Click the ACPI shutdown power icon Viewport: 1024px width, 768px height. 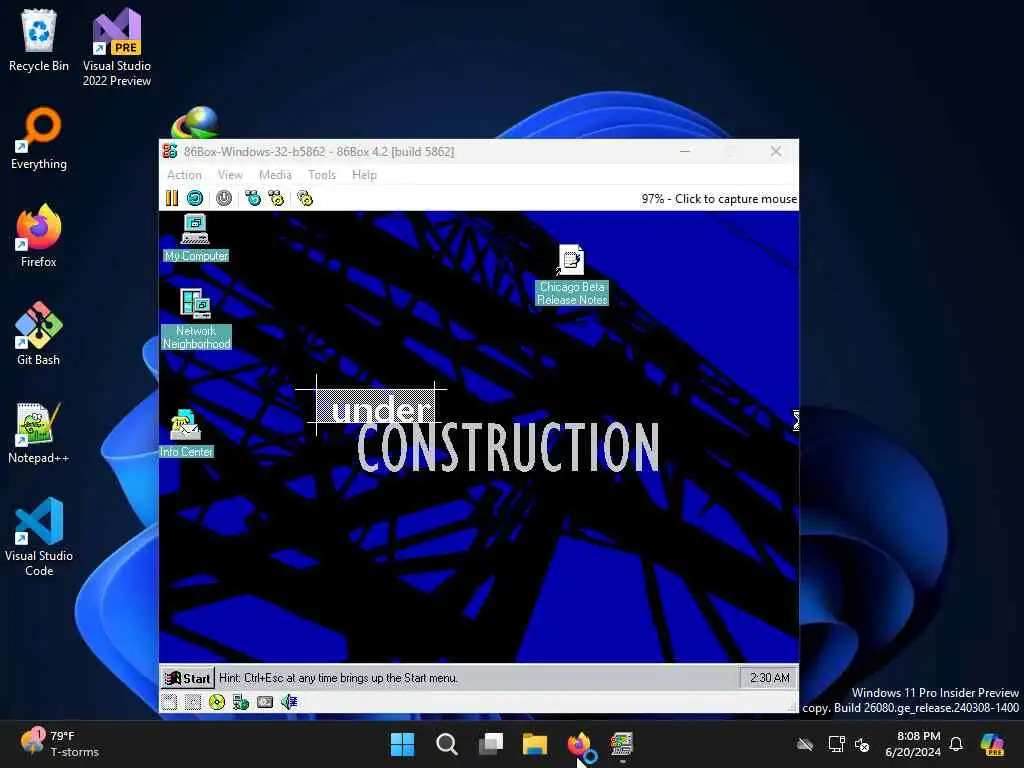pos(224,198)
